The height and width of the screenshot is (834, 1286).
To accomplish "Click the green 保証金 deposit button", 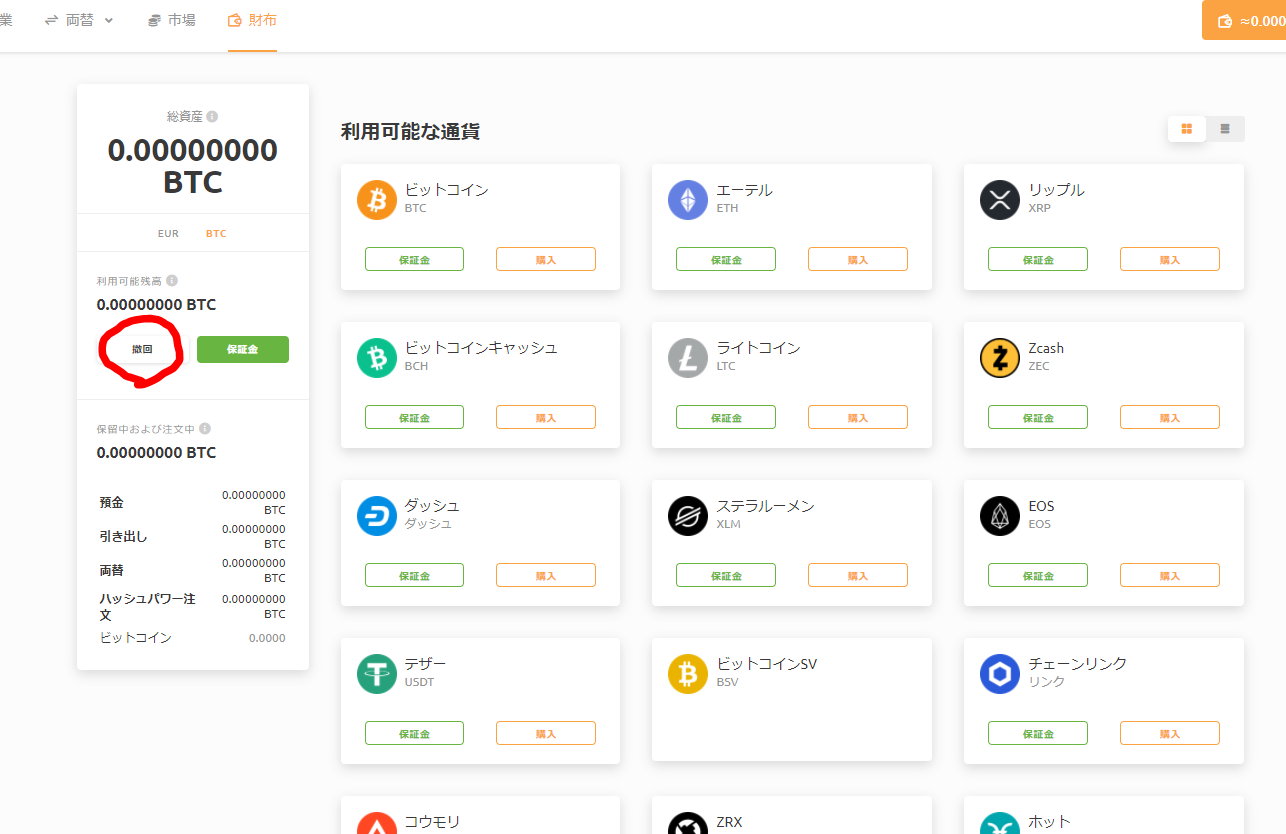I will [242, 349].
